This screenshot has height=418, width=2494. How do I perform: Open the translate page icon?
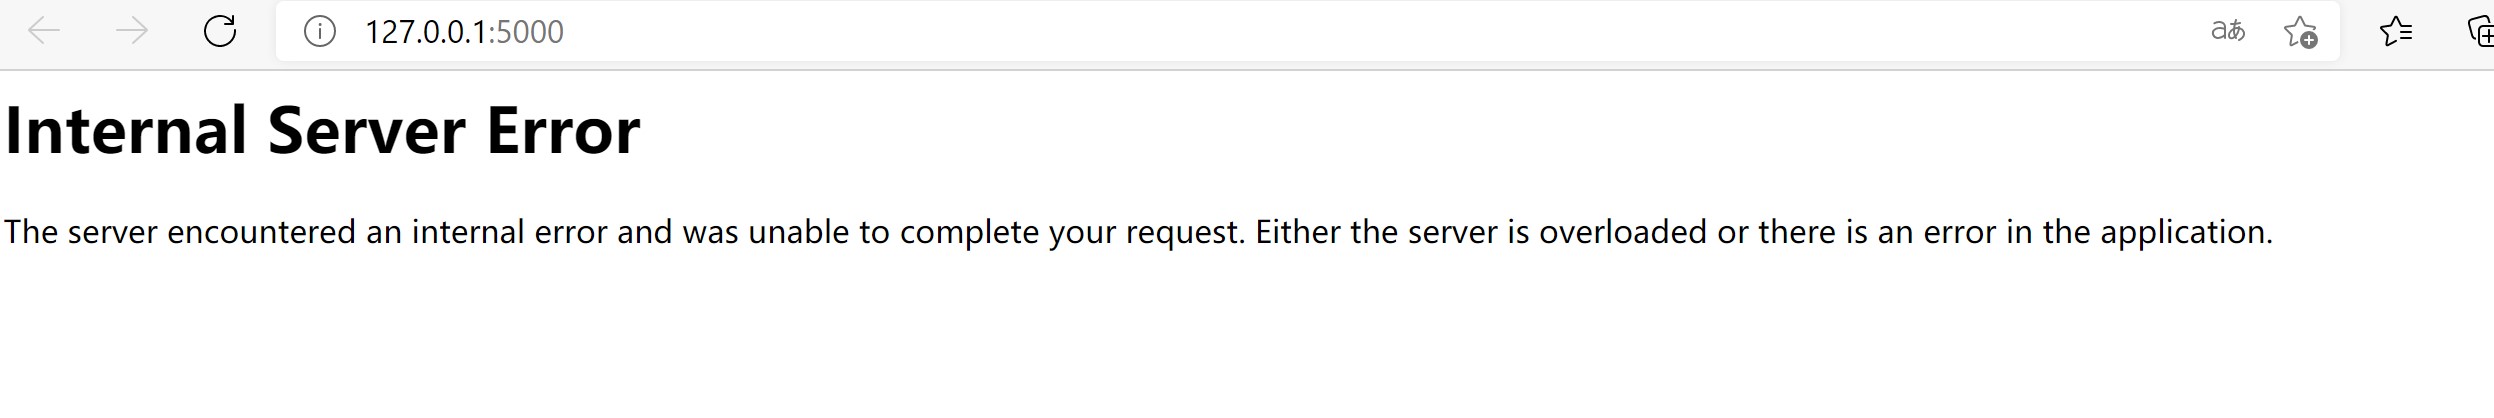point(2228,32)
